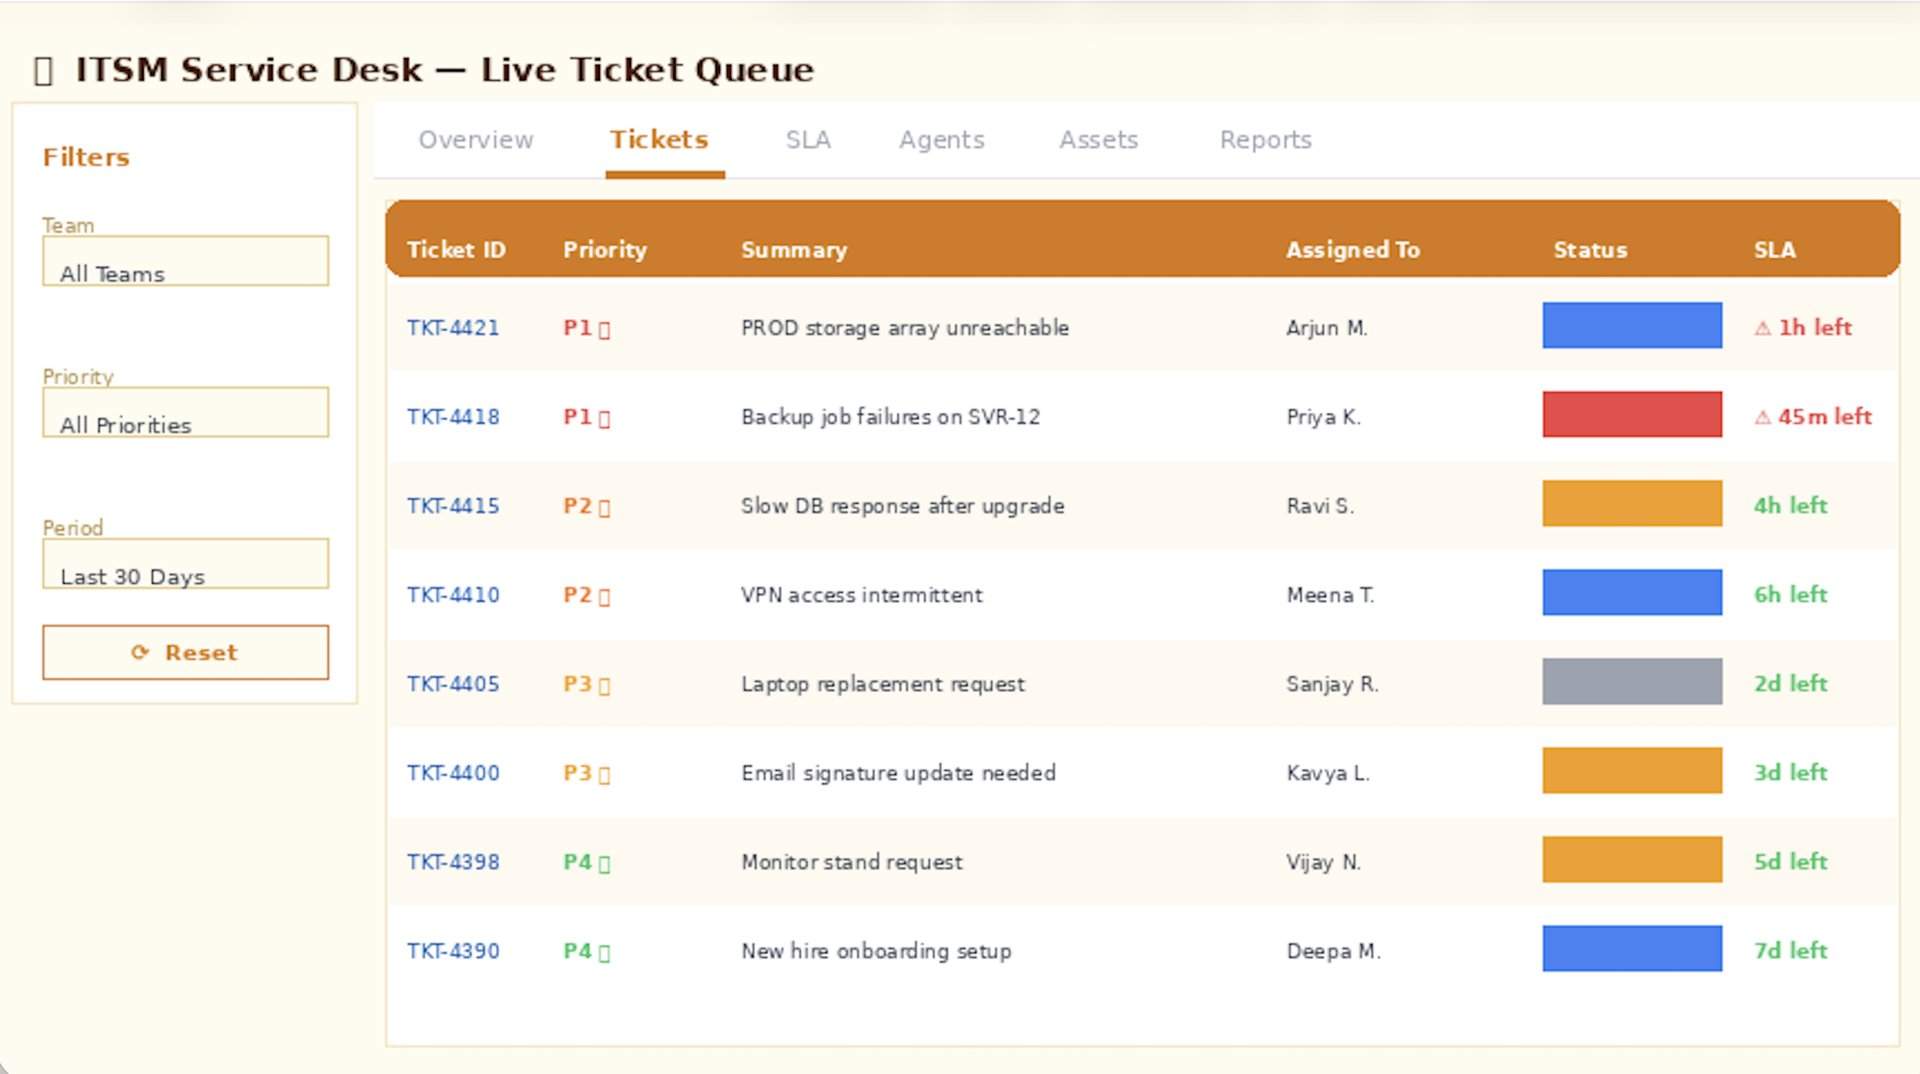Click the P1 priority icon on TKT-4421
The image size is (1920, 1074).
(x=602, y=327)
